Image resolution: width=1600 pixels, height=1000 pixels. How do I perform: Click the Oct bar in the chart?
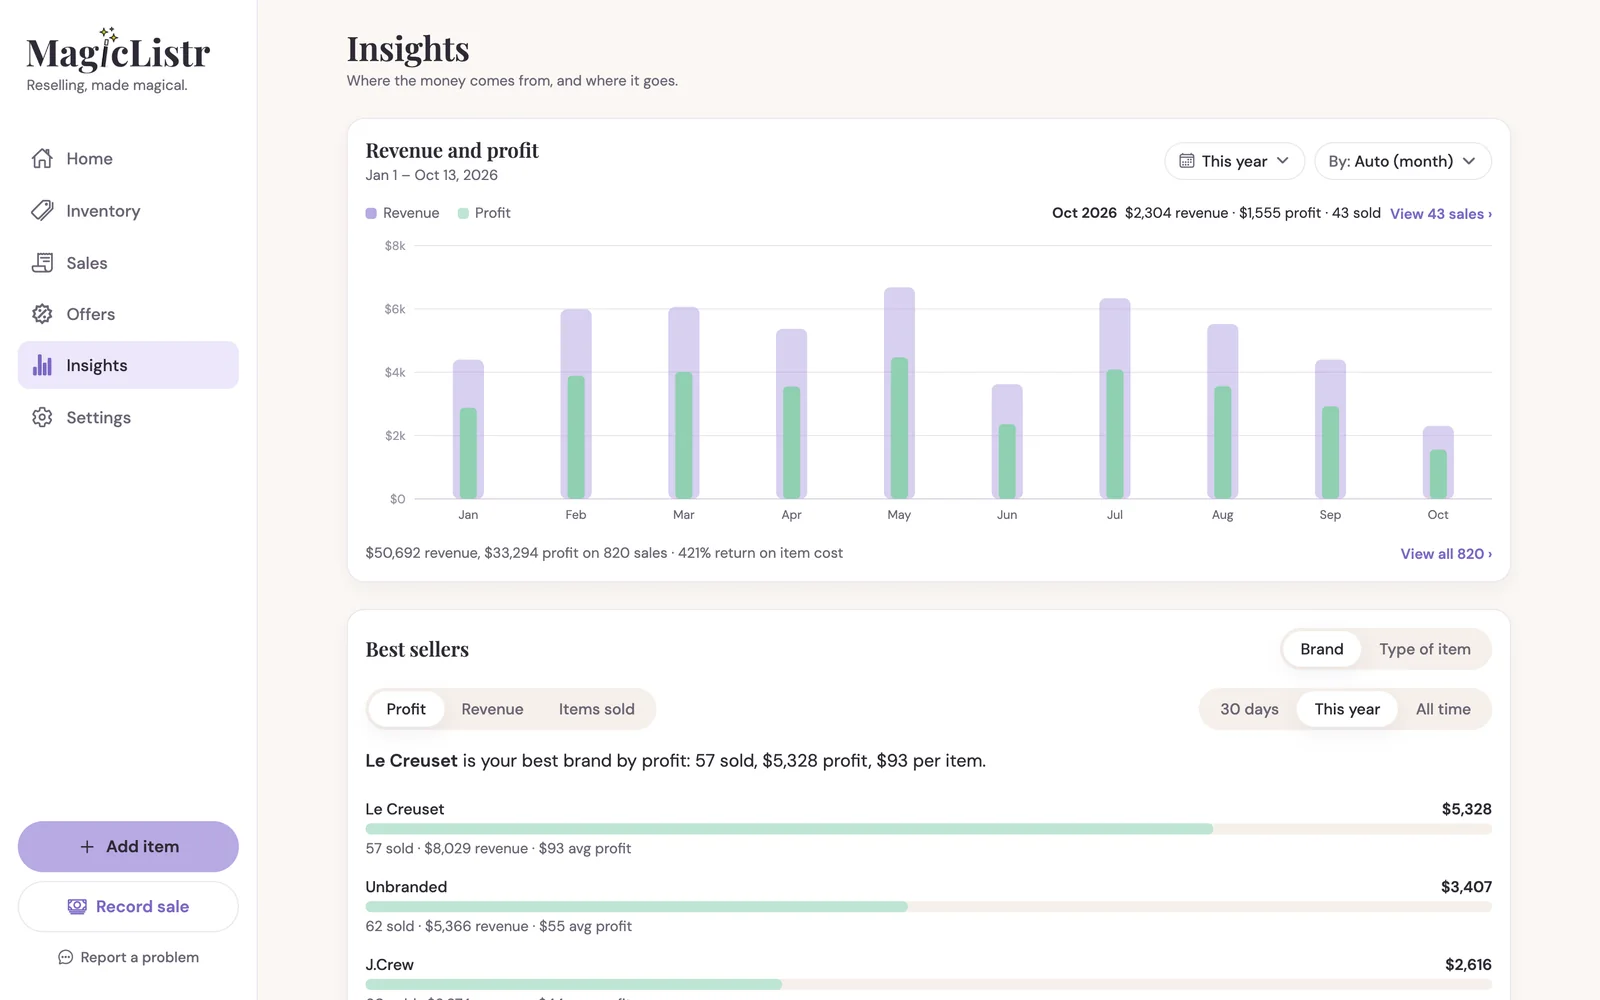point(1438,463)
